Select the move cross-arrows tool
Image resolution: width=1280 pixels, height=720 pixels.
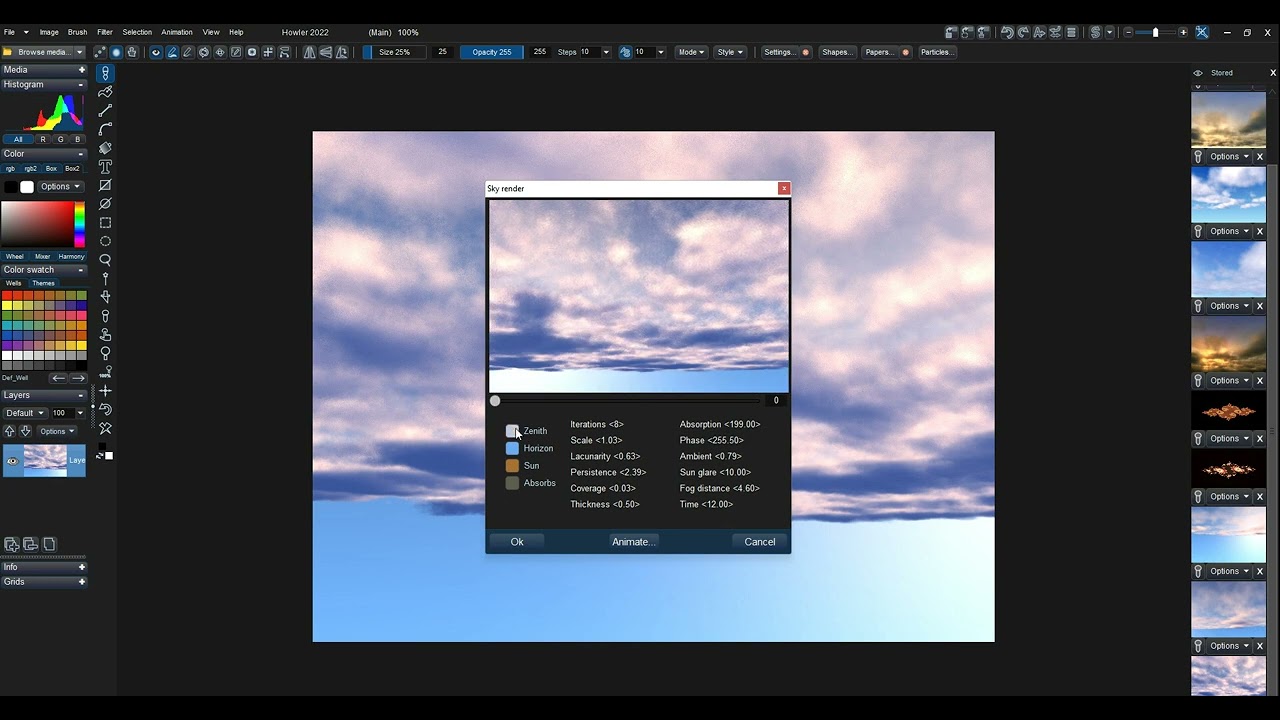pos(105,390)
